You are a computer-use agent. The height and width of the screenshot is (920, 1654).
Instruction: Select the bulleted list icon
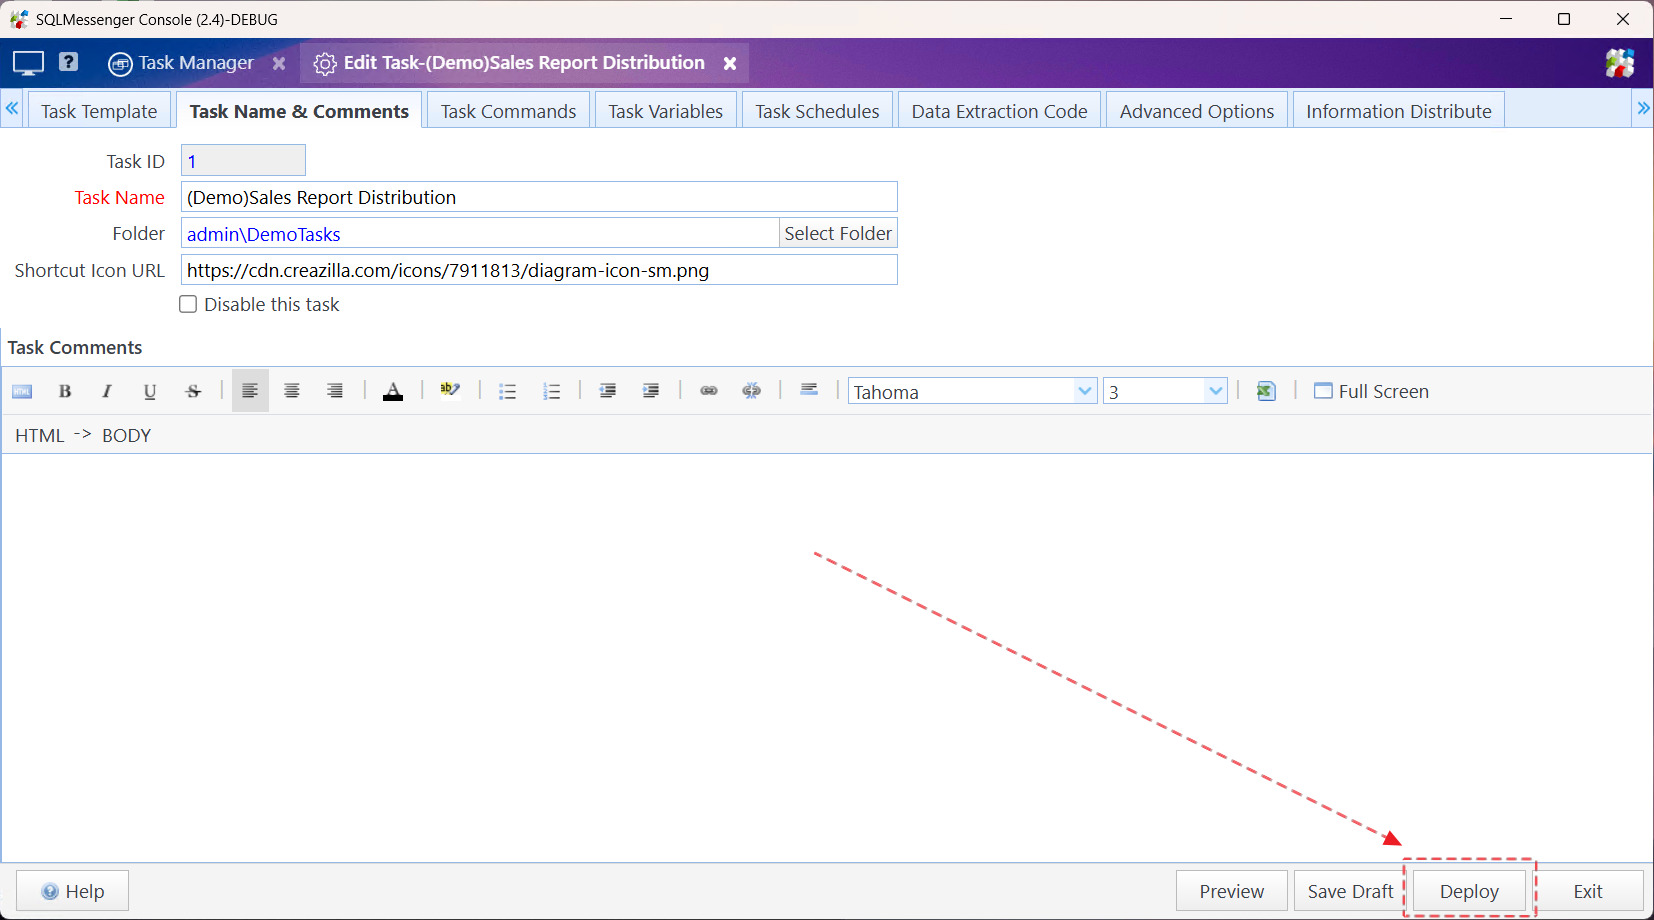(x=507, y=391)
